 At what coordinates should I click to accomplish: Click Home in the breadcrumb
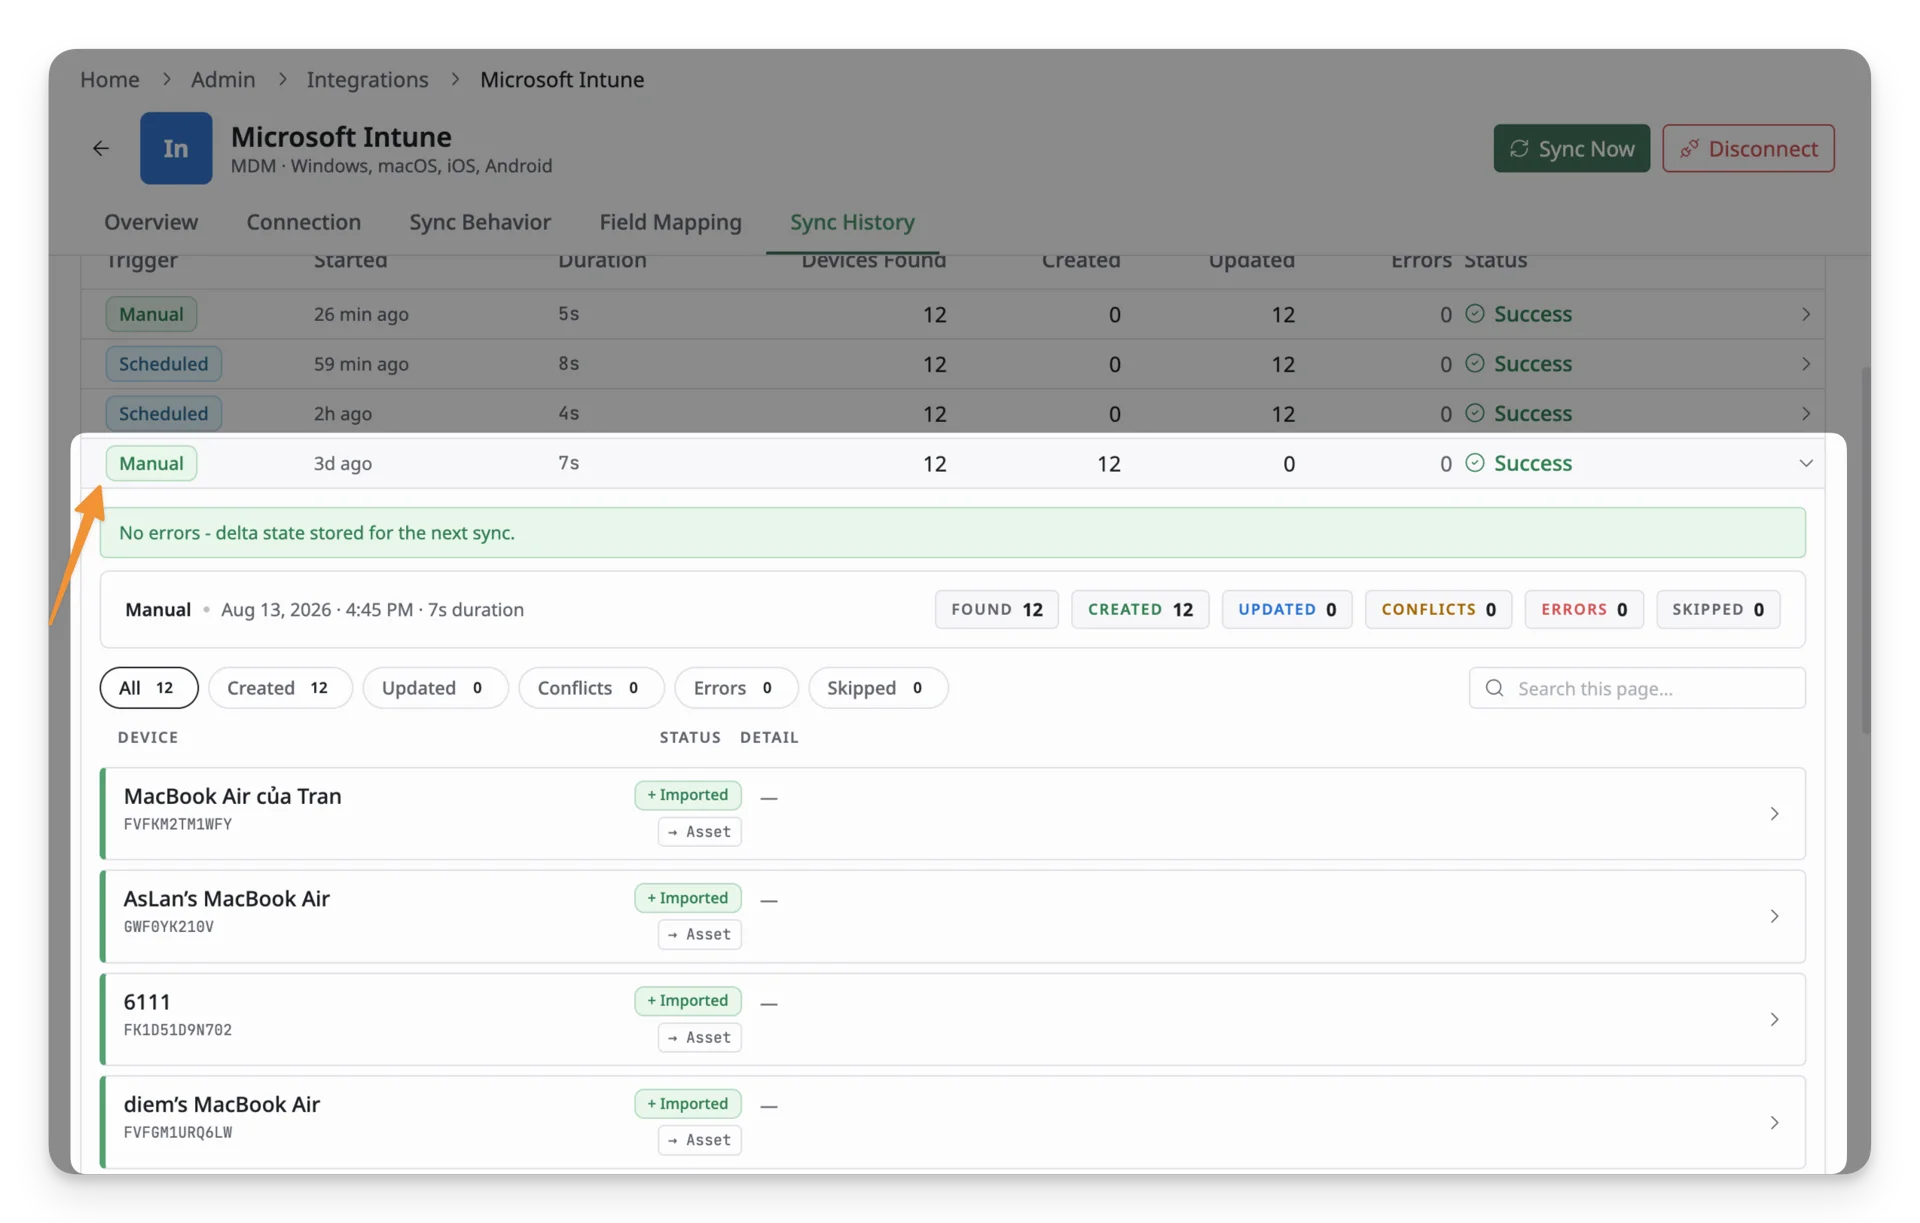tap(110, 79)
